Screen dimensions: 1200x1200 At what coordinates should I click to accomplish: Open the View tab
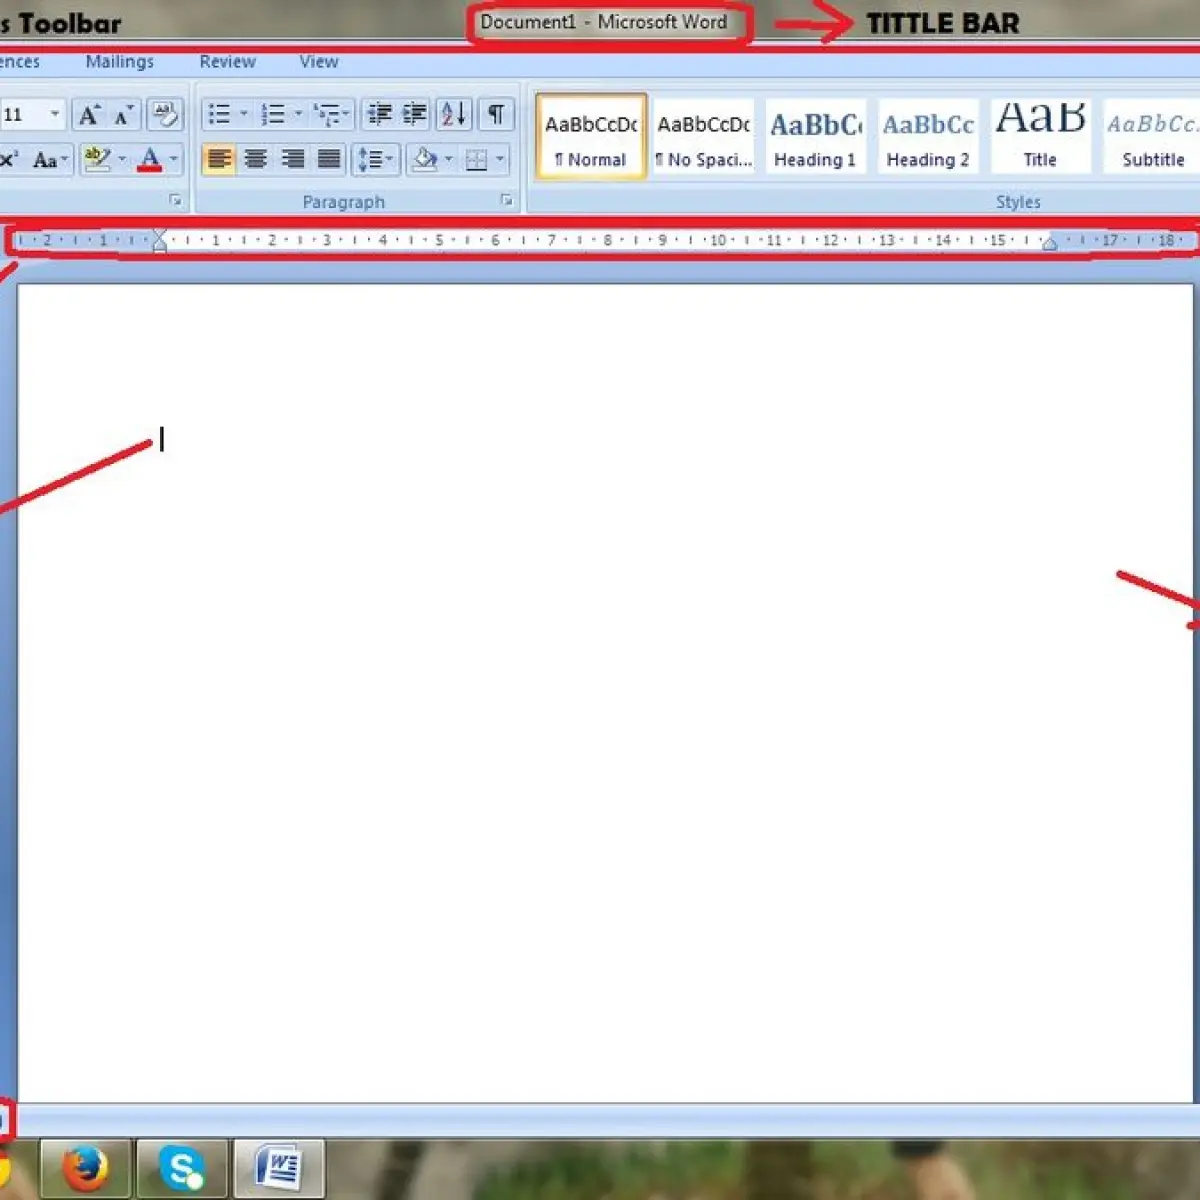tap(319, 62)
